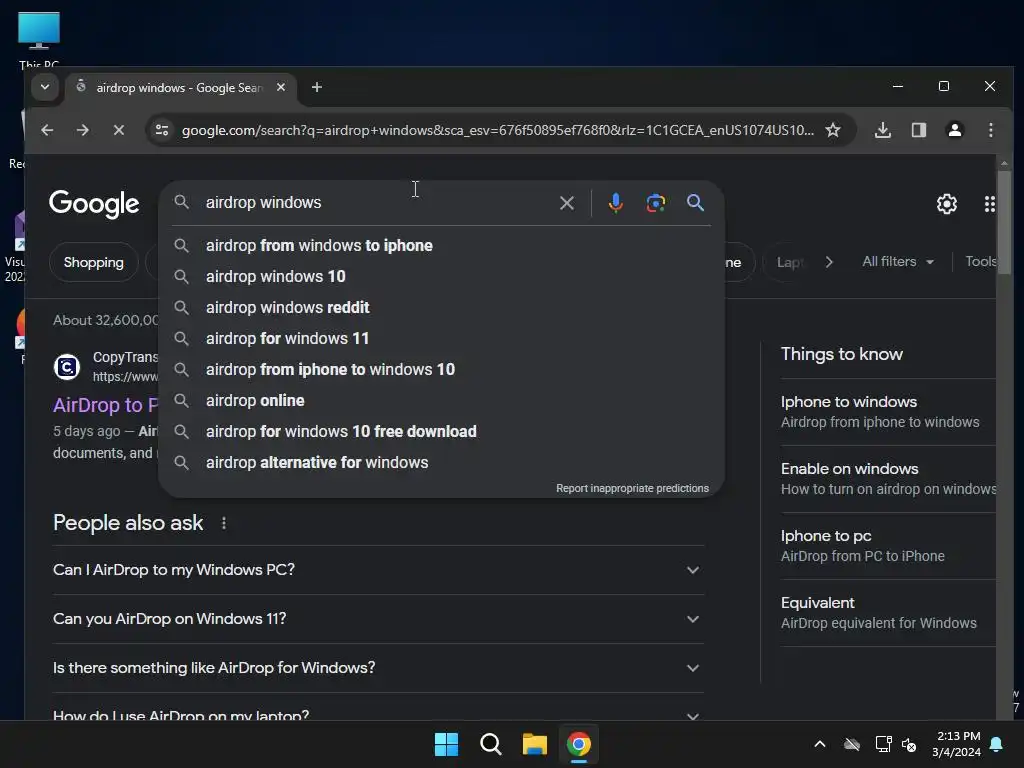Open Iphone to pc in Things to know
1024x768 pixels.
888,546
